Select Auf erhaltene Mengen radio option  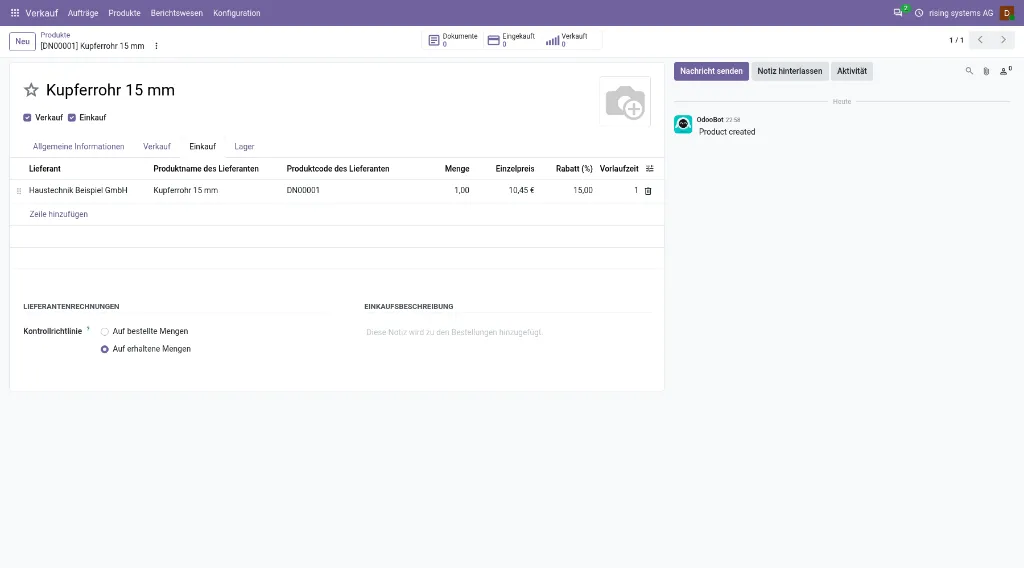[x=104, y=349]
